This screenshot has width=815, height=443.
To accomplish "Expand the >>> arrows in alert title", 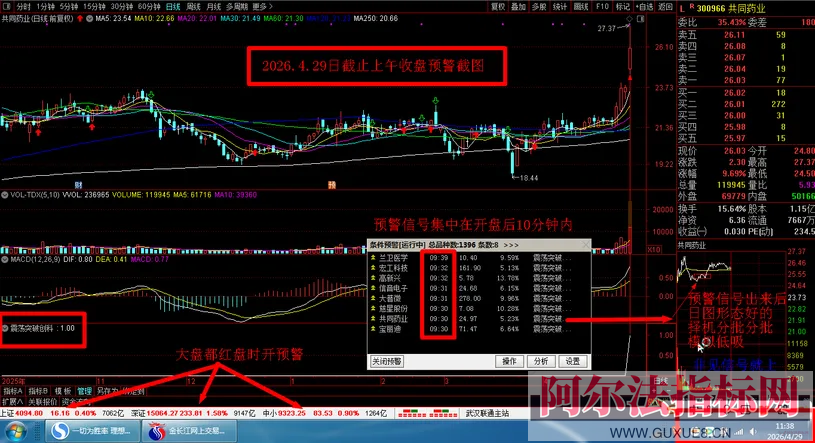I will (x=511, y=245).
